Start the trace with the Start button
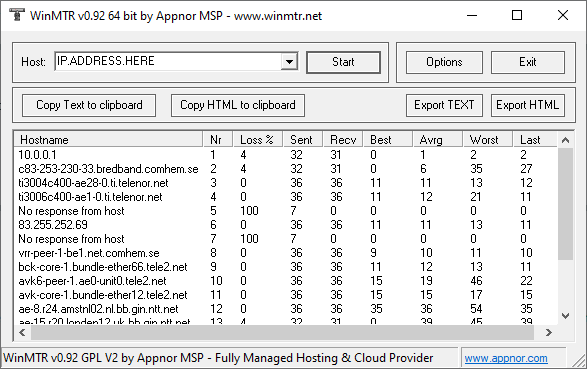The width and height of the screenshot is (587, 369). click(x=343, y=62)
